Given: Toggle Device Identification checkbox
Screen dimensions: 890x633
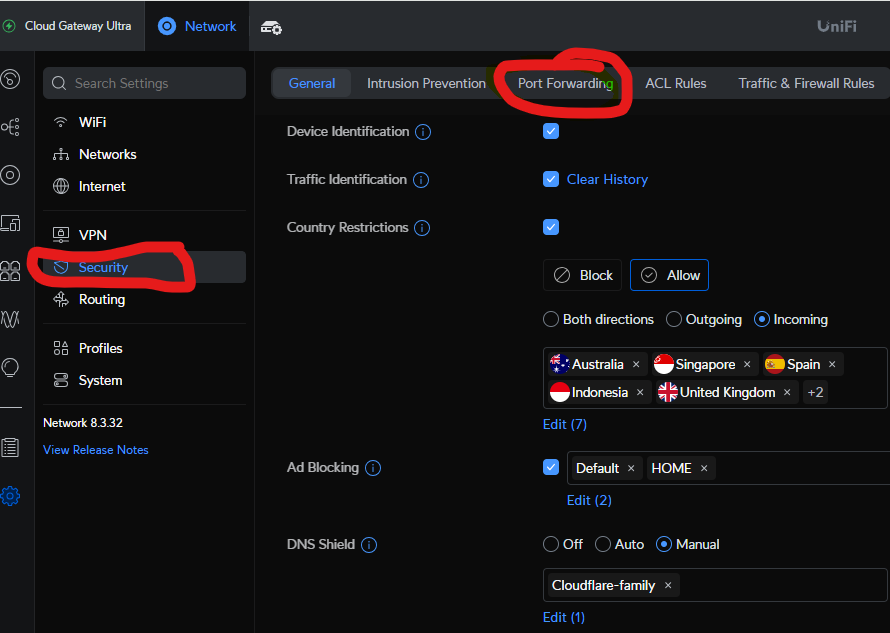Looking at the screenshot, I should point(551,131).
